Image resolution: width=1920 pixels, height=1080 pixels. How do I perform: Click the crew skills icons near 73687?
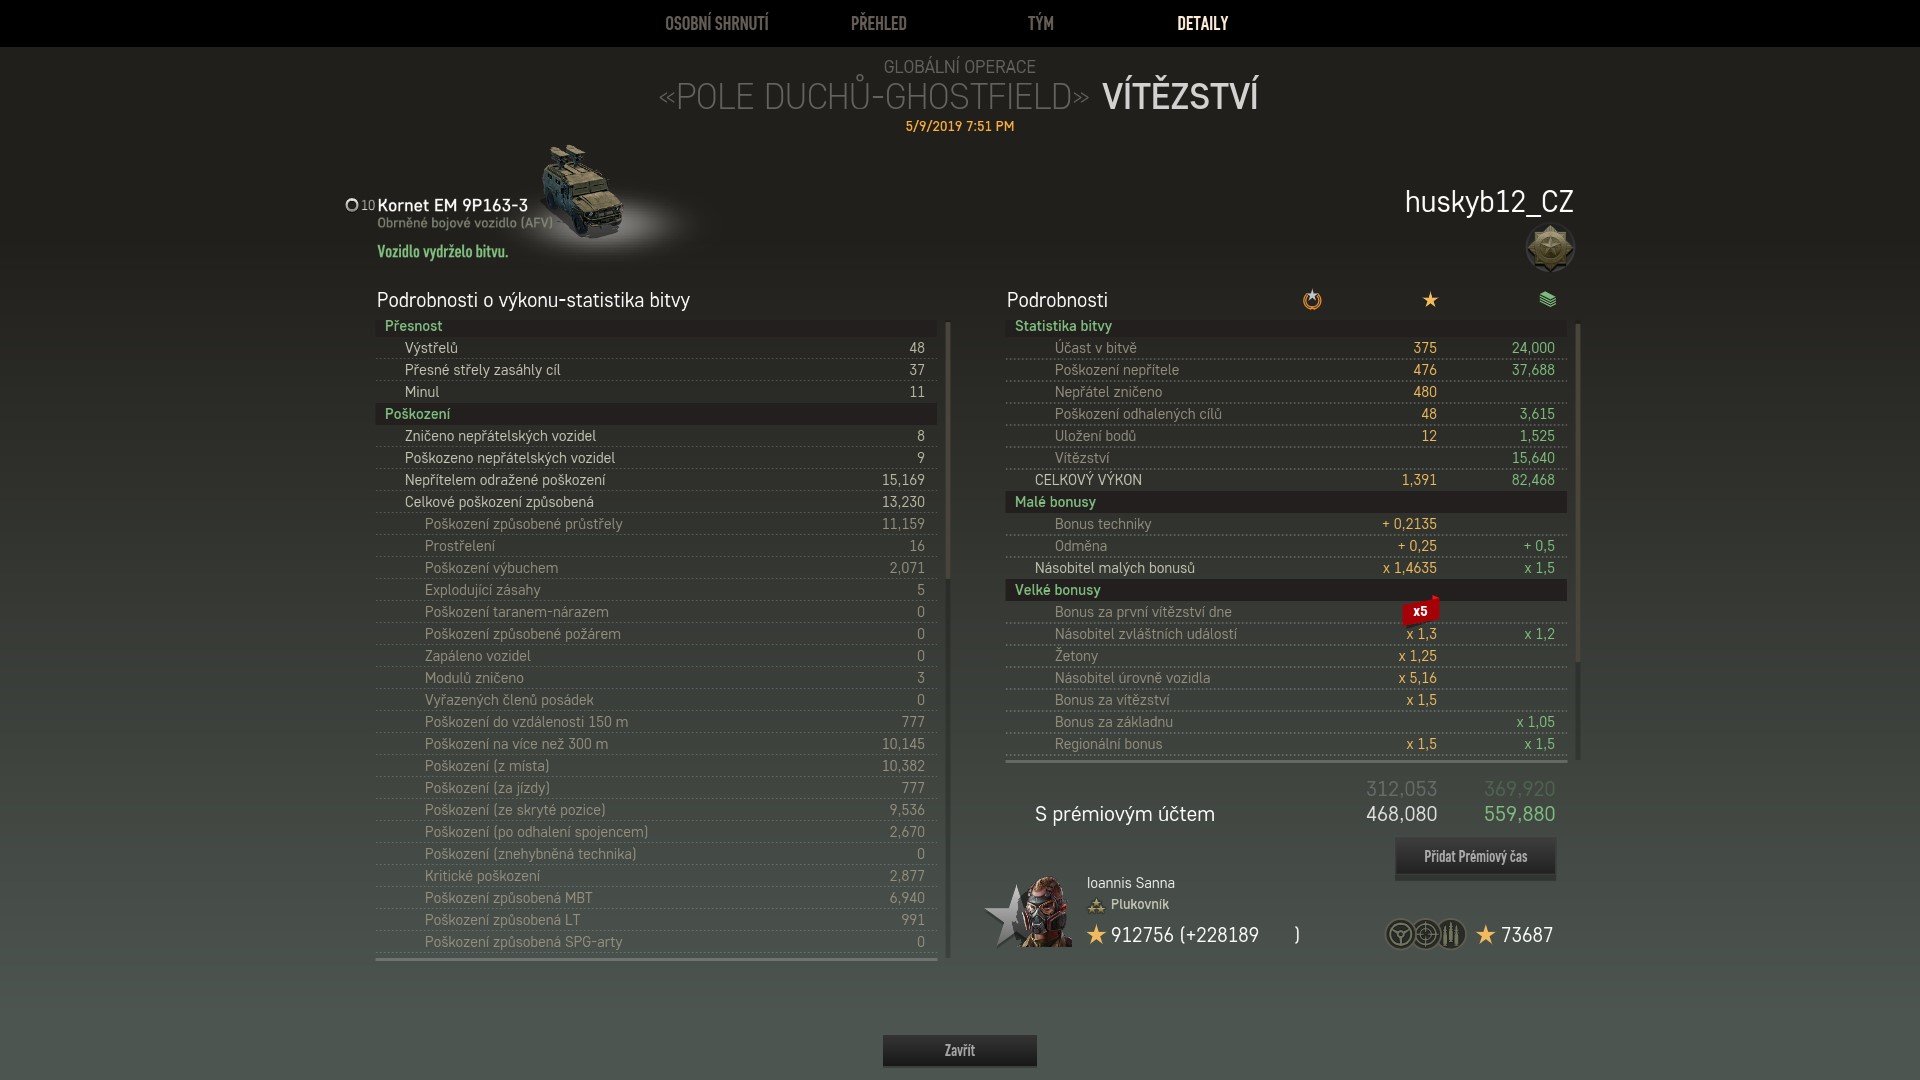pos(1425,935)
